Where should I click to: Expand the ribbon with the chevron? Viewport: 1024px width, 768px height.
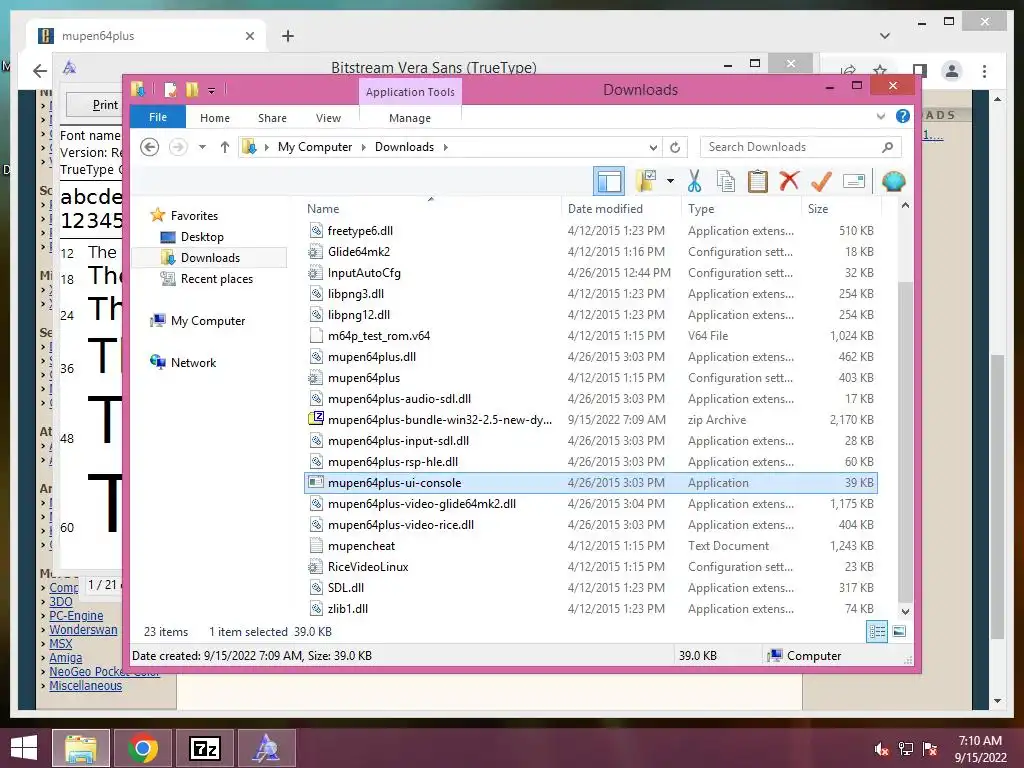click(880, 116)
